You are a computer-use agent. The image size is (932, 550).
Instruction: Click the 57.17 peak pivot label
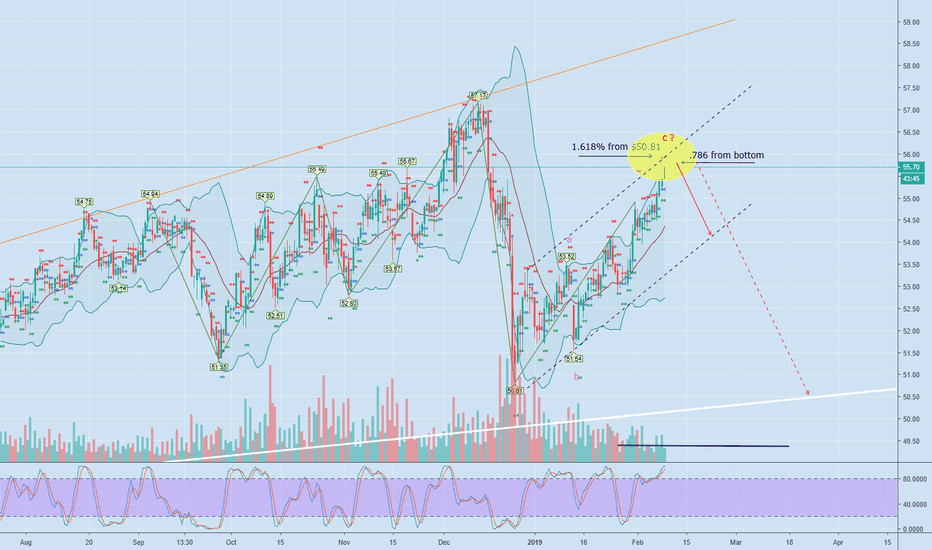(478, 95)
